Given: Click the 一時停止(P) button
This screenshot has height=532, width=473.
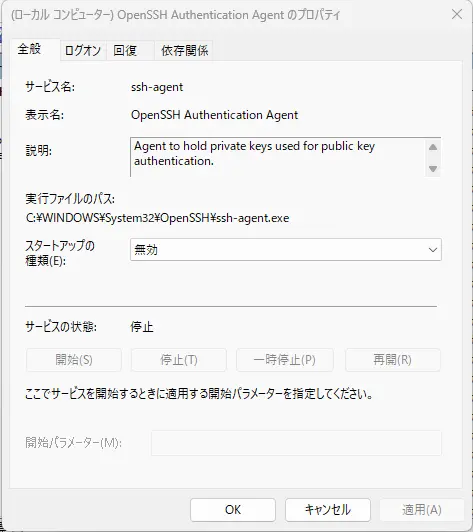Looking at the screenshot, I should [x=285, y=360].
